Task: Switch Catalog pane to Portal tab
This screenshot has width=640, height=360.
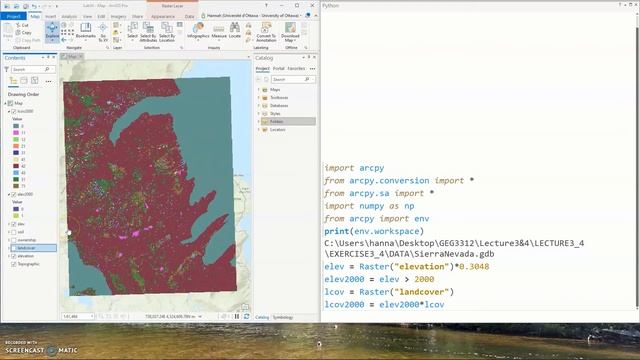Action: (278, 69)
